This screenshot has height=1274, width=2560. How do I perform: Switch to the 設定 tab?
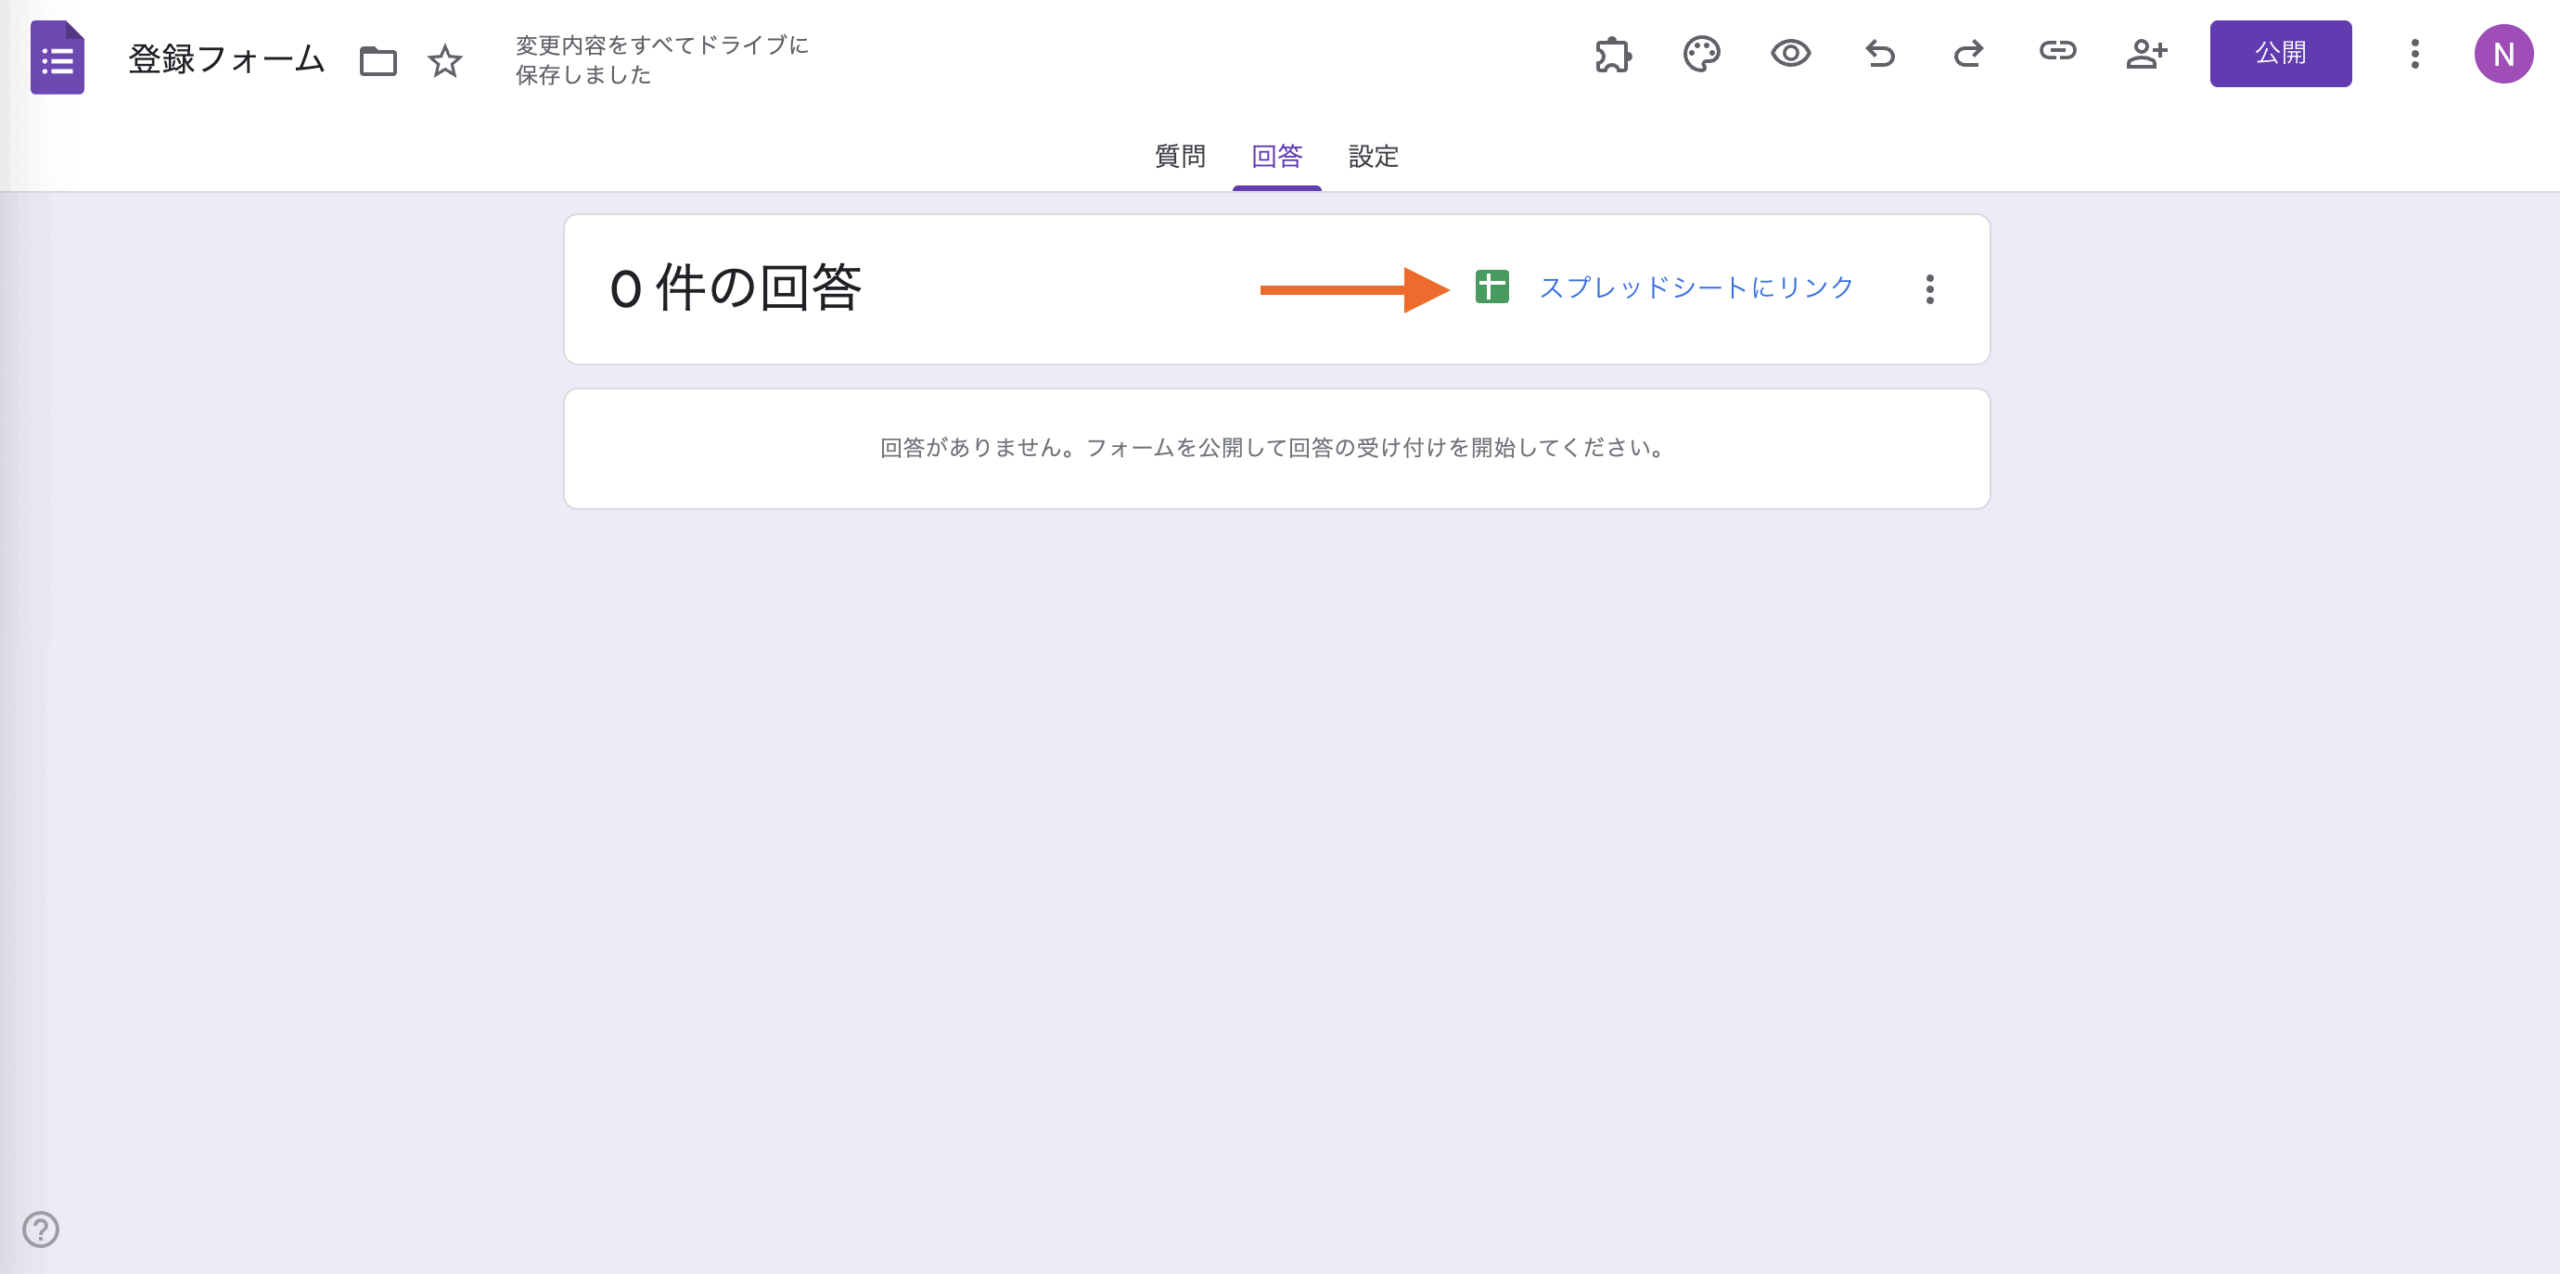click(x=1373, y=156)
